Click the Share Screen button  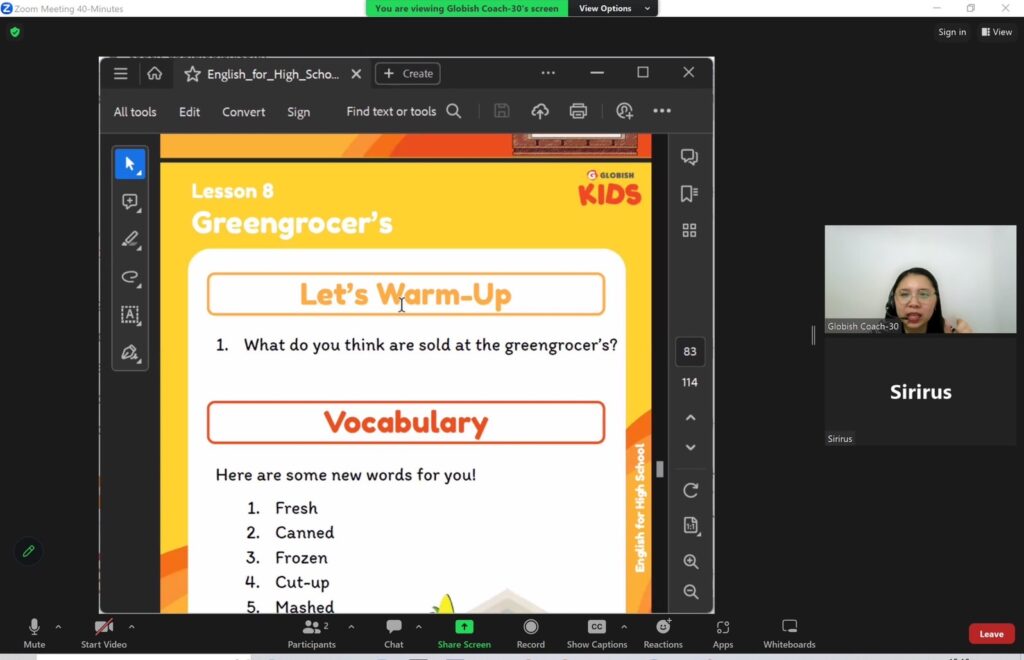pyautogui.click(x=464, y=632)
